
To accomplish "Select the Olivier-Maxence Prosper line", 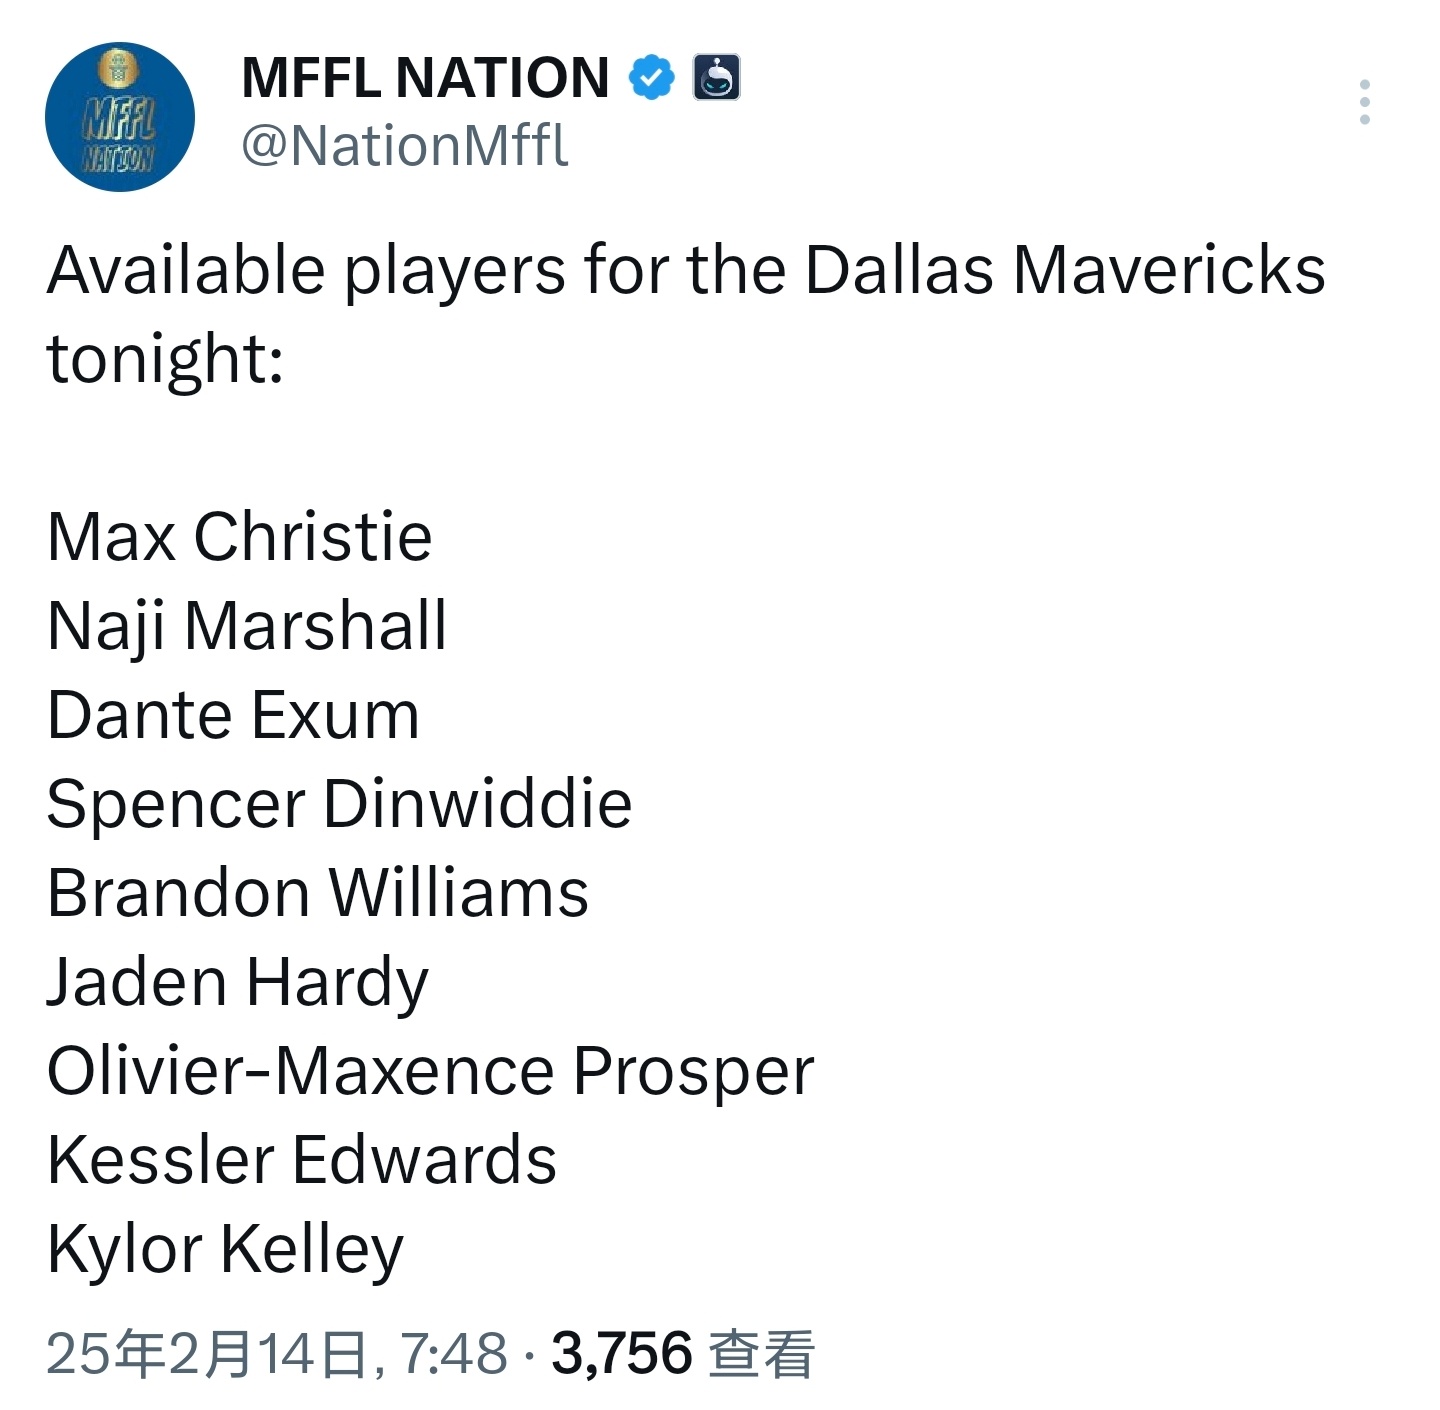I will [x=431, y=1072].
